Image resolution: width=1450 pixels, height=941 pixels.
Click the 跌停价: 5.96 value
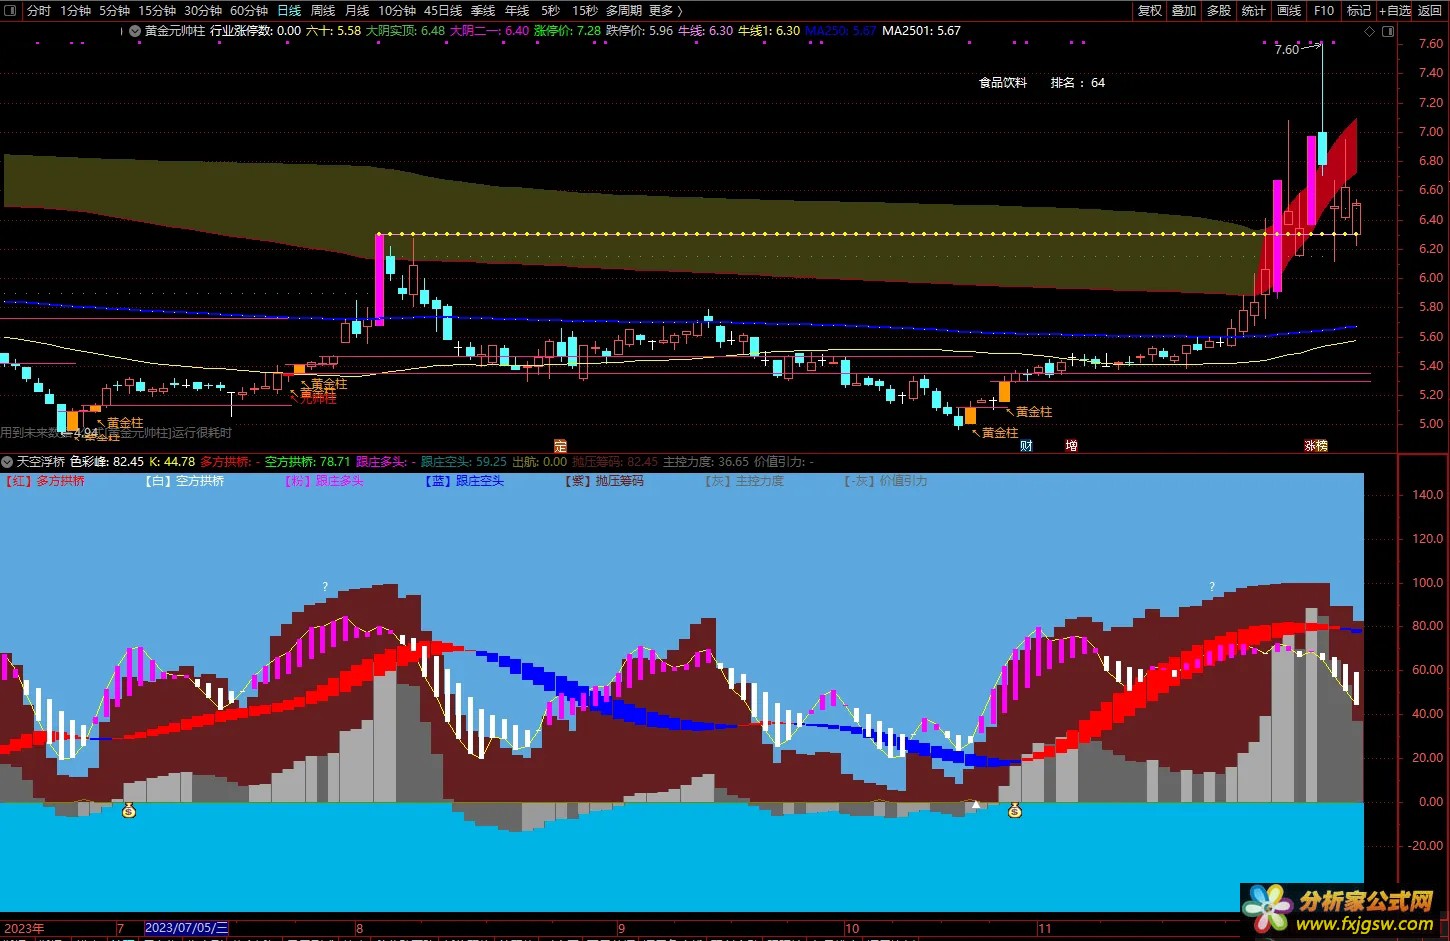639,31
